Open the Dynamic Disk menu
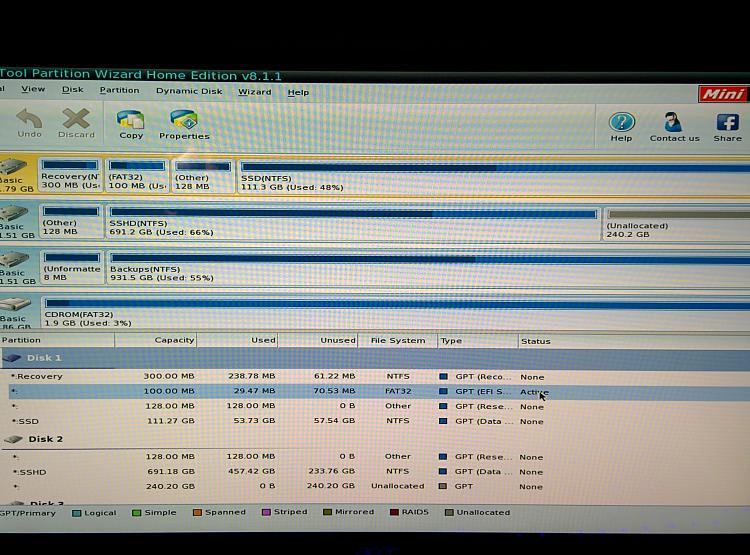The width and height of the screenshot is (750, 555). pyautogui.click(x=189, y=91)
